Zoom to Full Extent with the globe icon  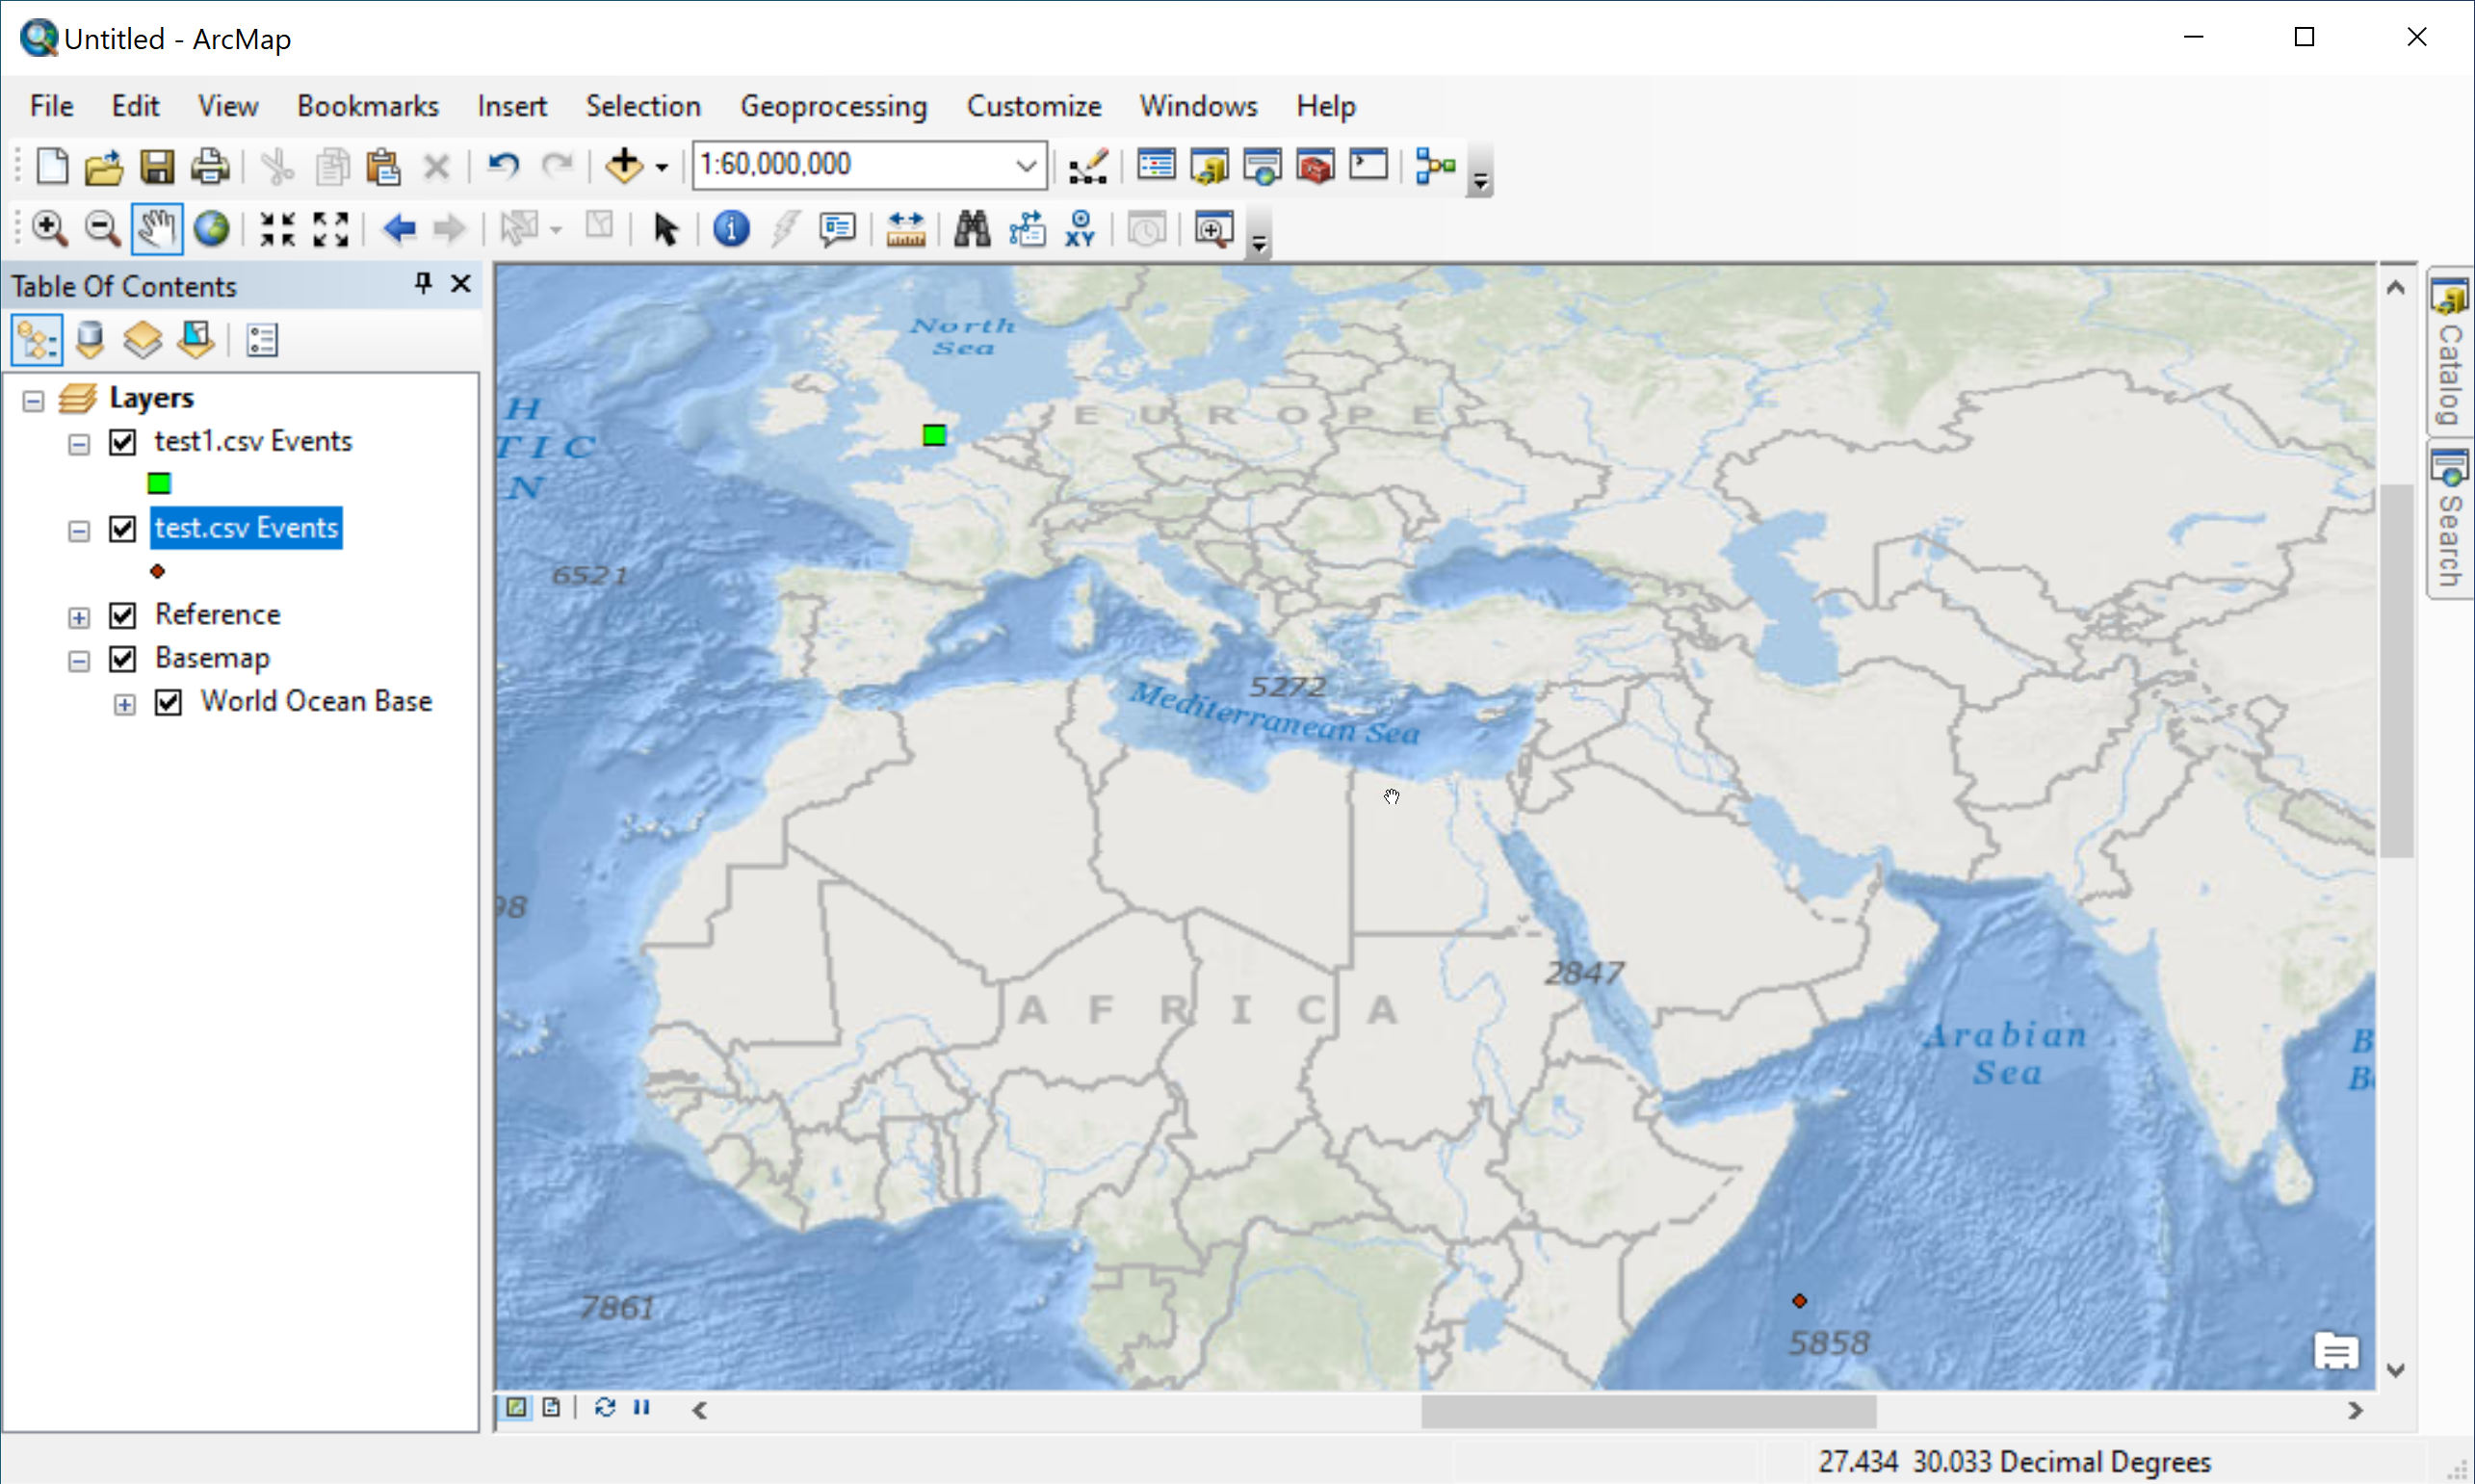tap(211, 228)
